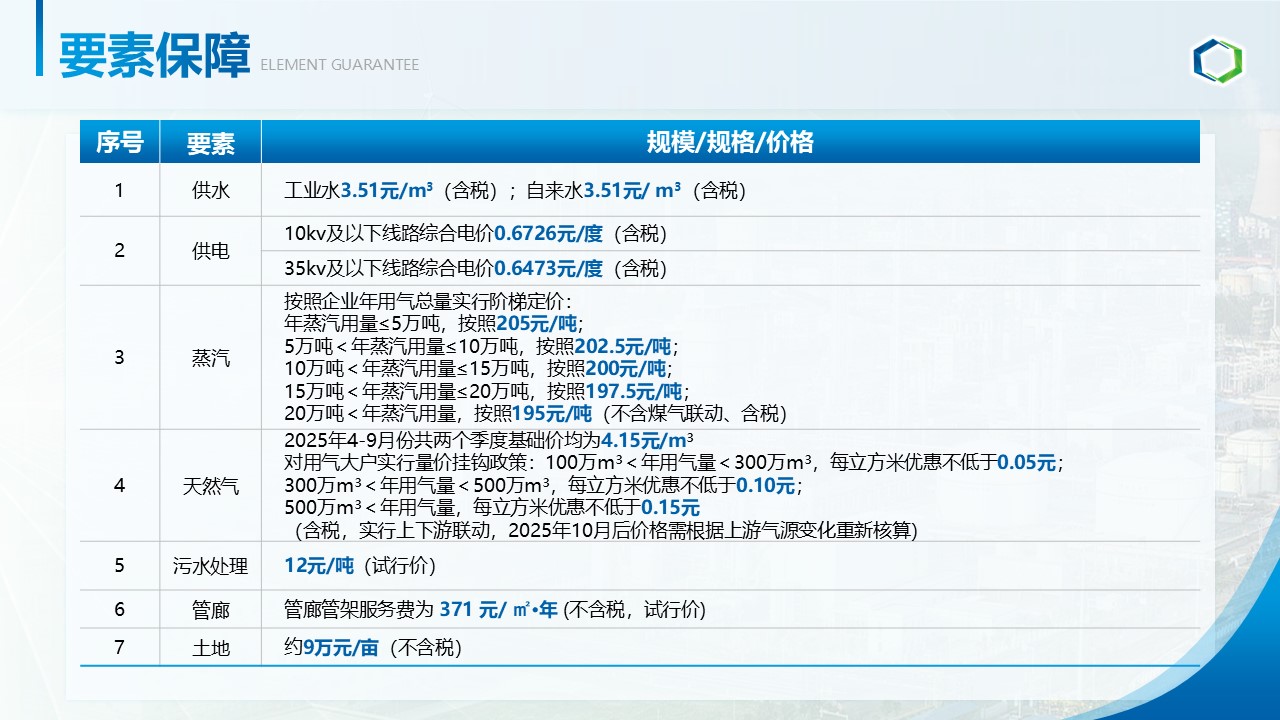This screenshot has height=720, width=1280.
Task: Click the natural gas base price 4.15元/m³
Action: pyautogui.click(x=648, y=441)
